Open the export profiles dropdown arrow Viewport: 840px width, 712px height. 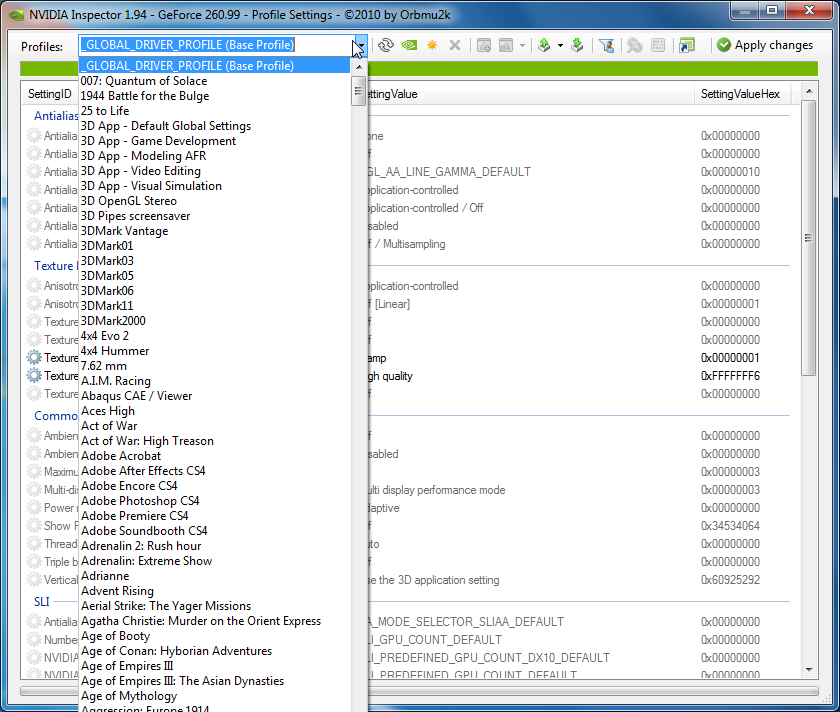(560, 45)
